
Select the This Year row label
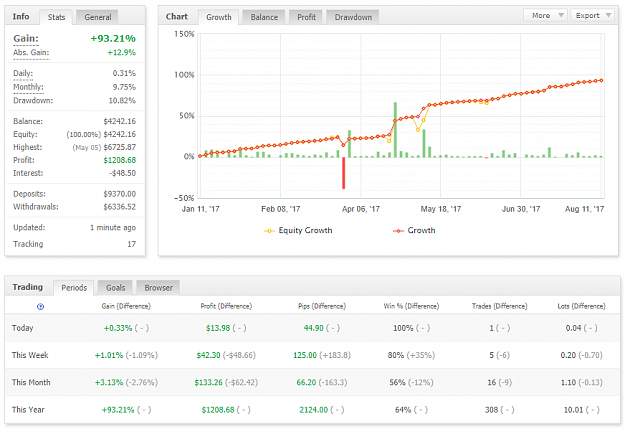[28, 410]
